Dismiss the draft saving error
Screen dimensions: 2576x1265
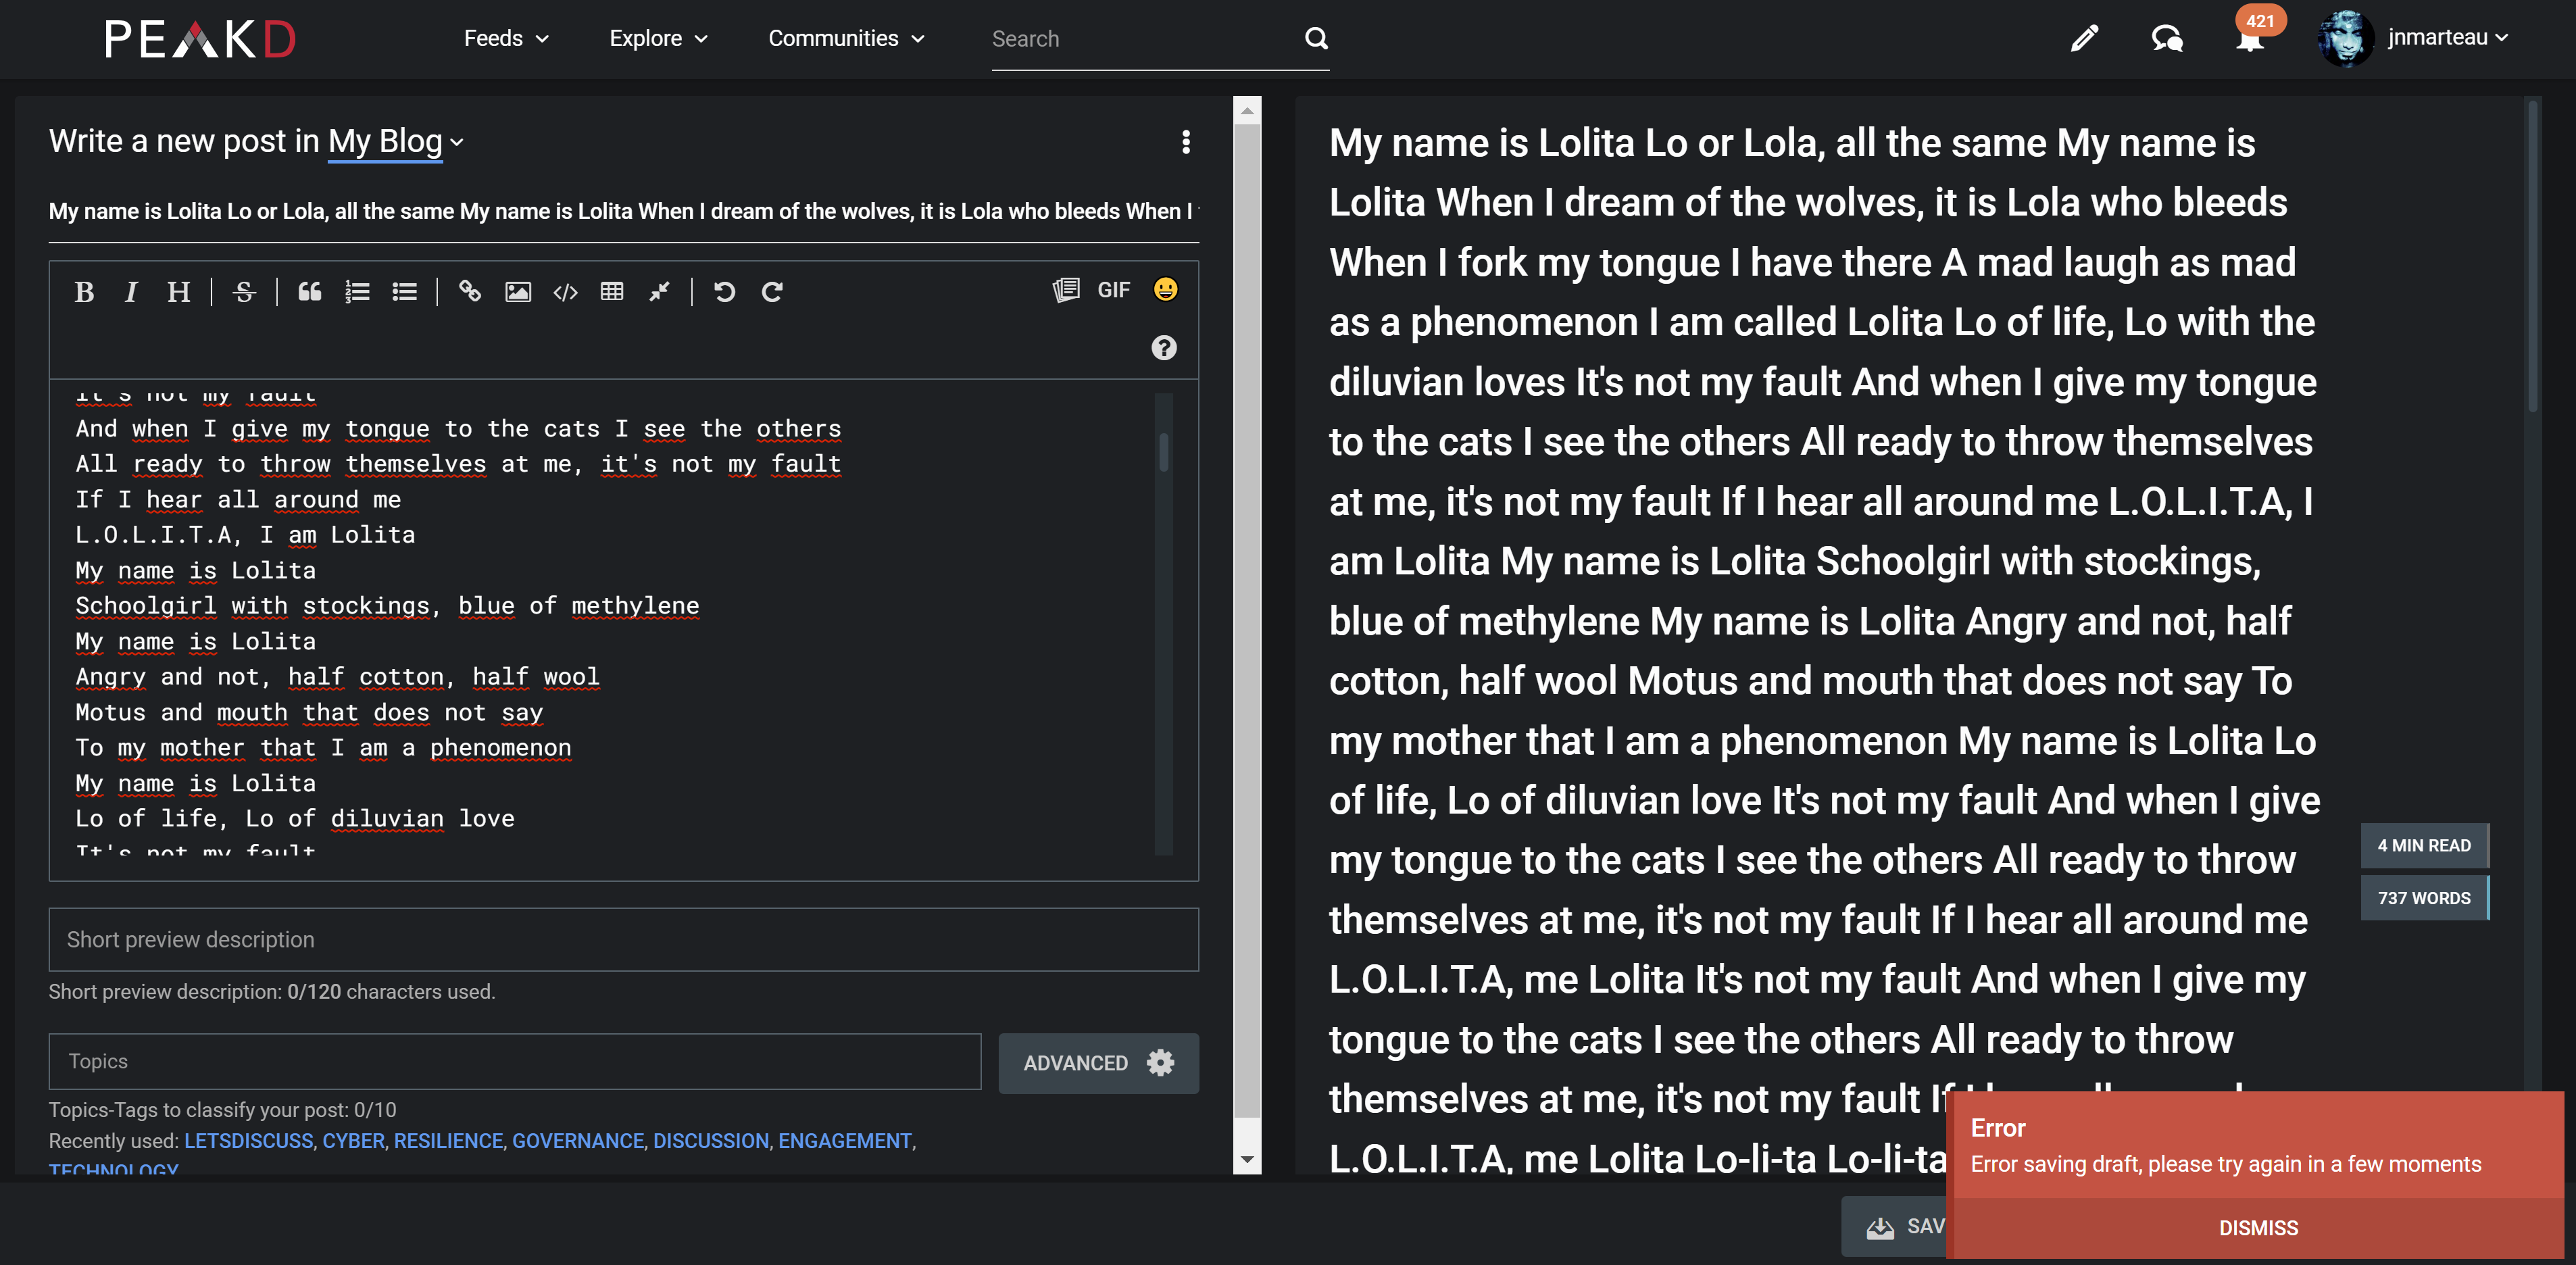tap(2257, 1227)
